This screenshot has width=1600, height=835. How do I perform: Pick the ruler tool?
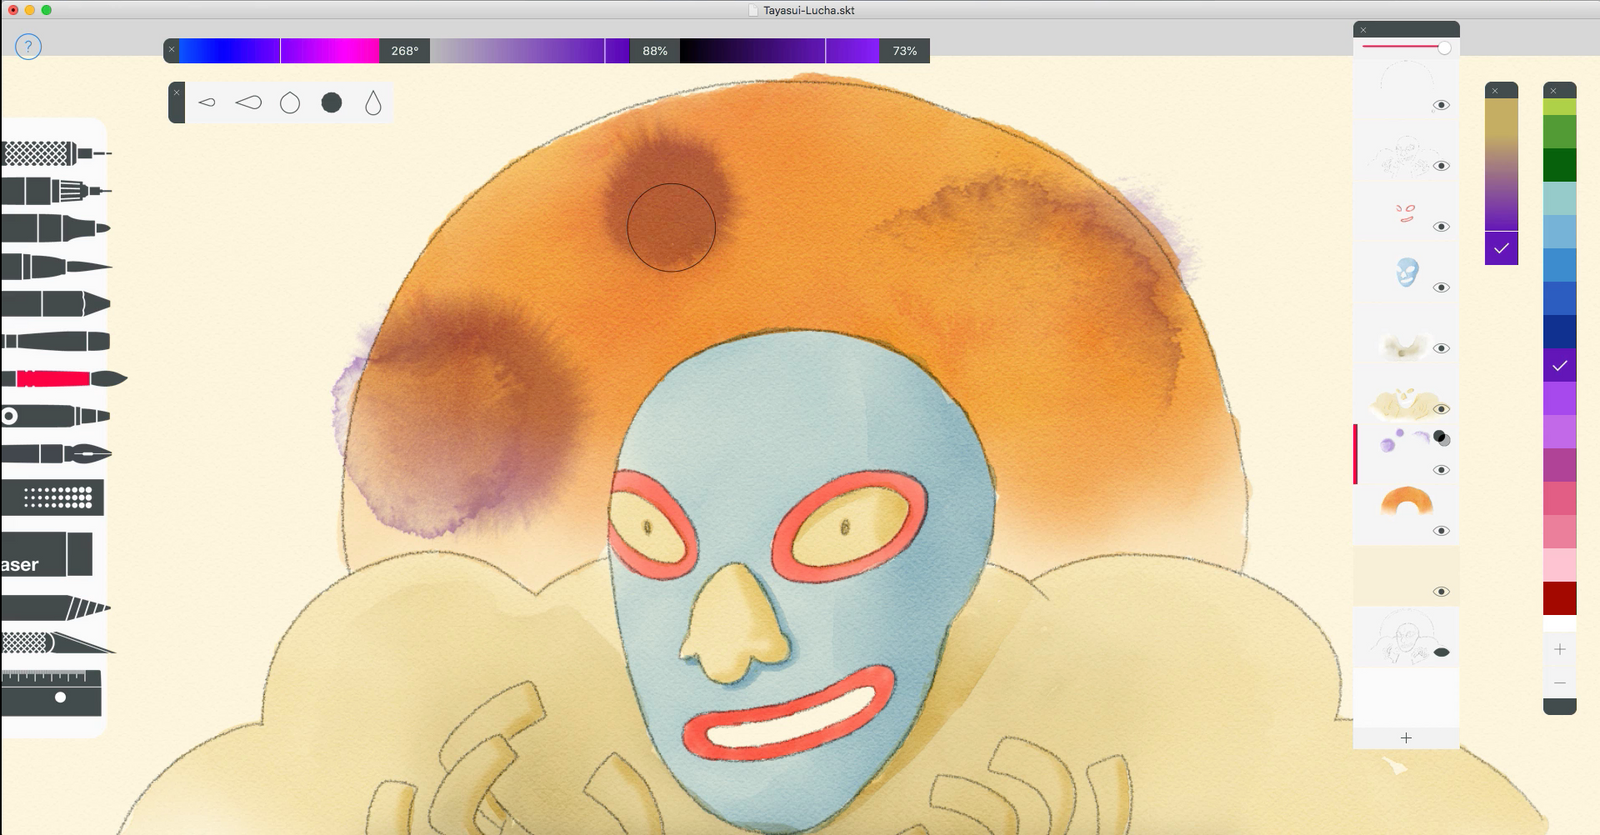[x=52, y=692]
